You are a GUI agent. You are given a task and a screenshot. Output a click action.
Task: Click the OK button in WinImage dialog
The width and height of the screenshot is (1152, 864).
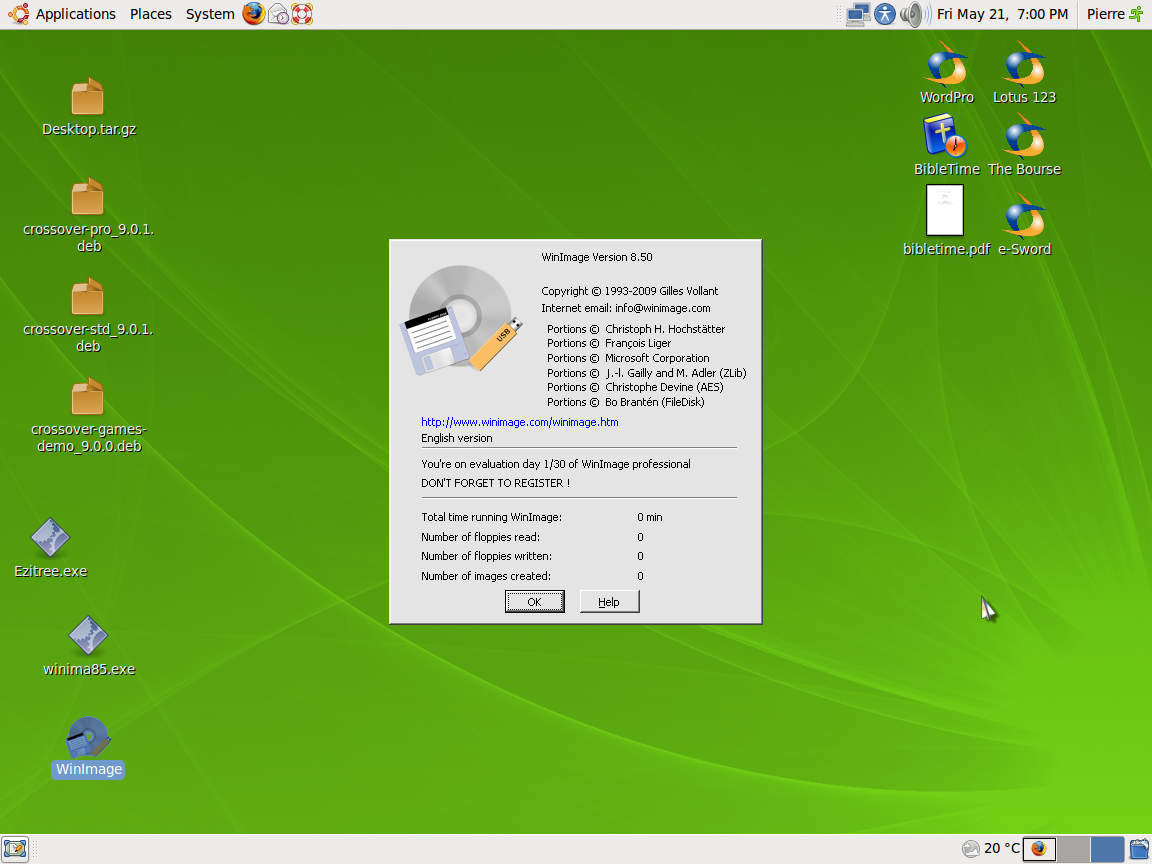[x=534, y=601]
